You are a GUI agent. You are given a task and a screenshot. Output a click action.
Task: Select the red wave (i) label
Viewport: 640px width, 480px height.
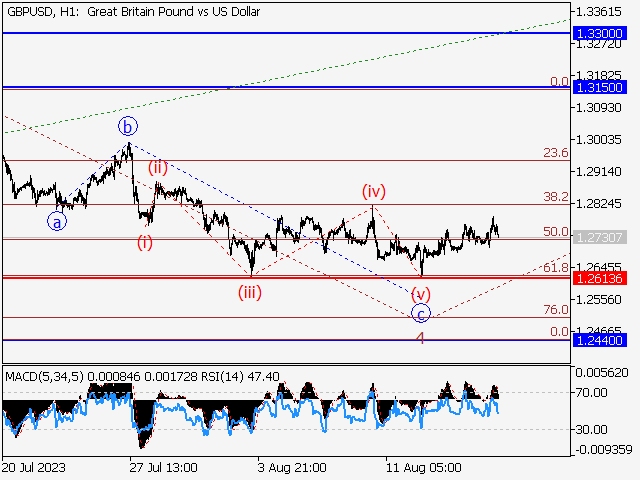145,242
